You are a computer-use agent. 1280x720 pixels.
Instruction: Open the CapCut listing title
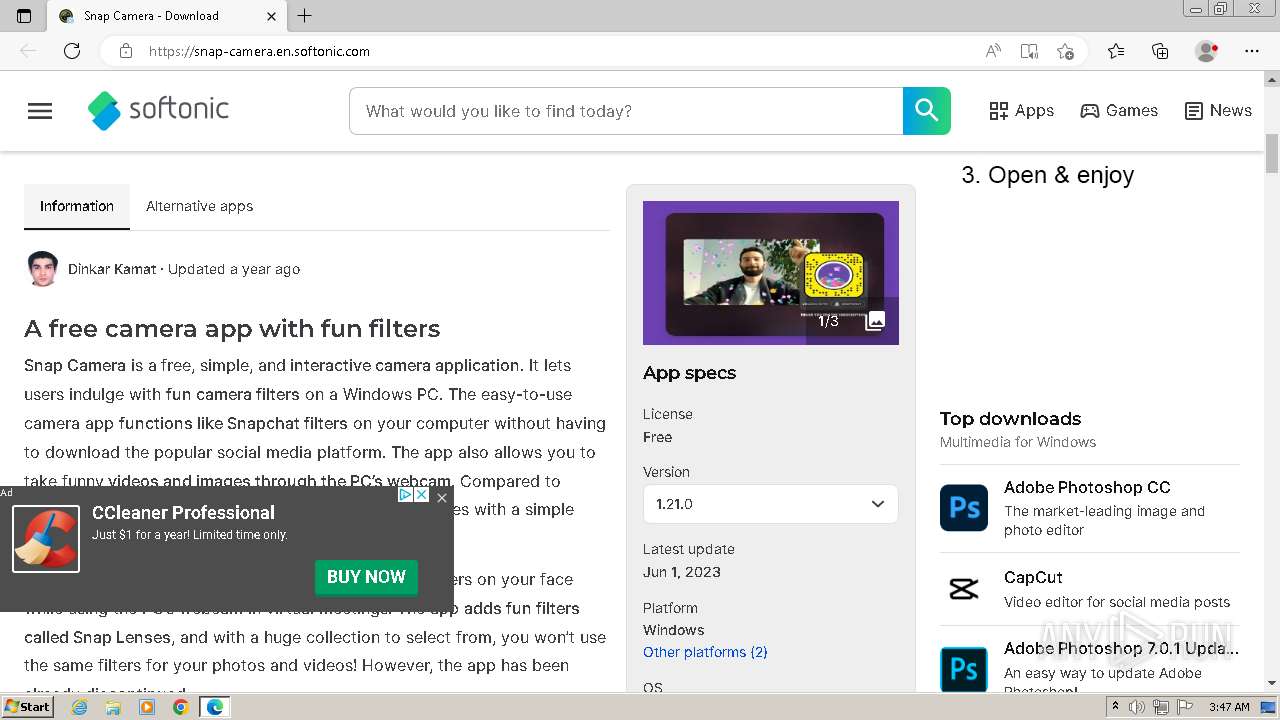point(1033,577)
